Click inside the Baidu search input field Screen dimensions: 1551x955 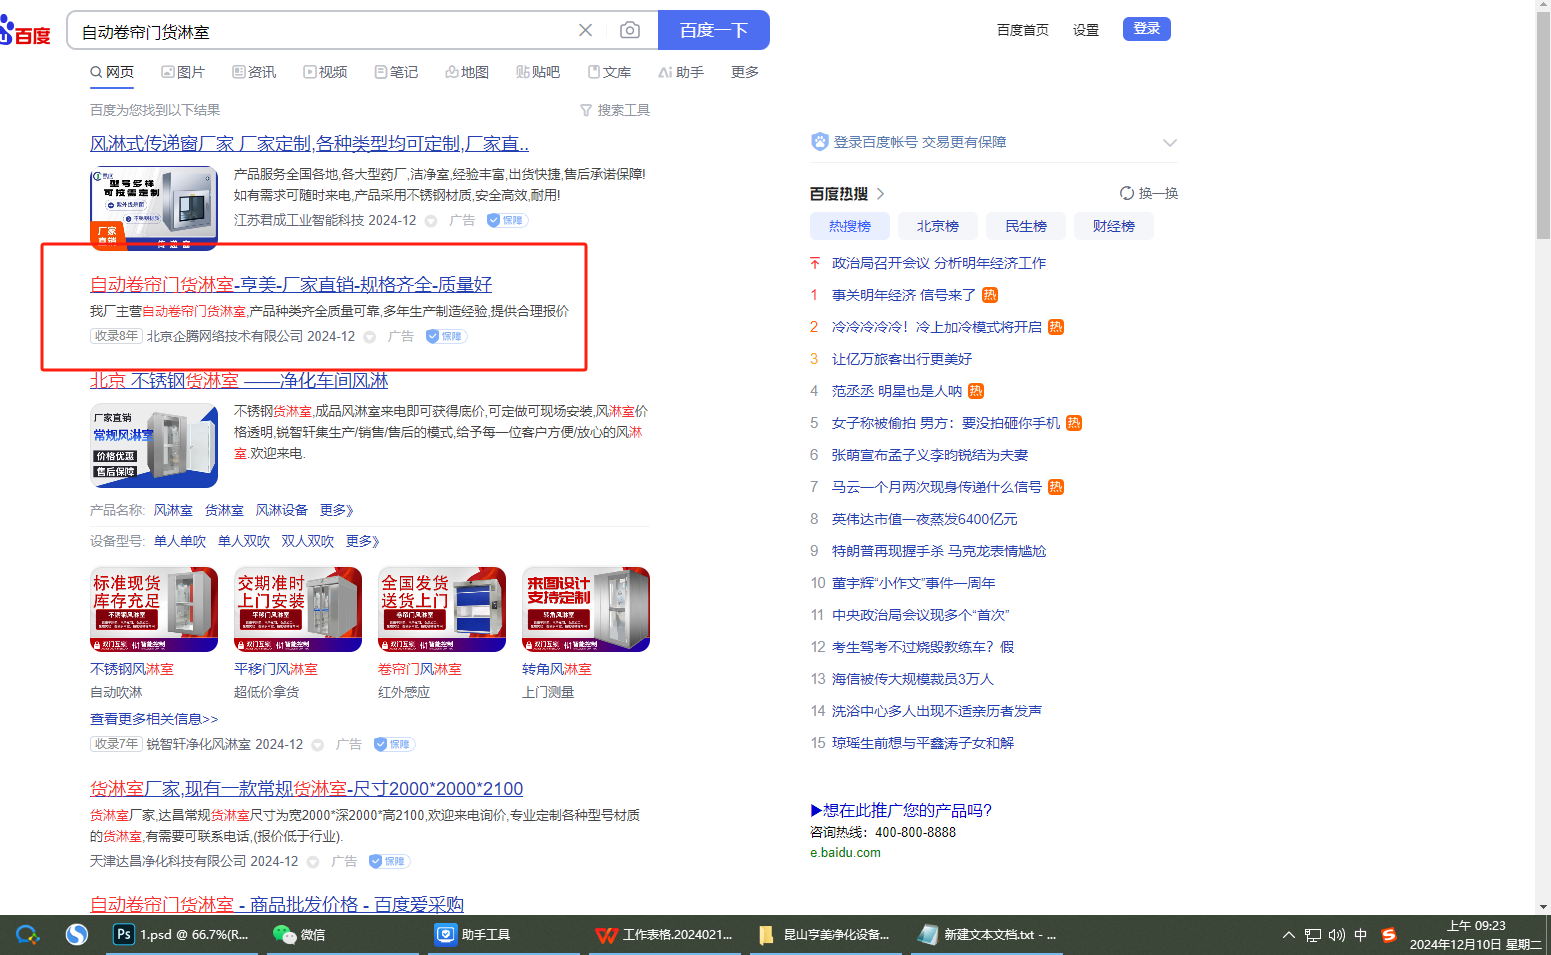coord(320,31)
